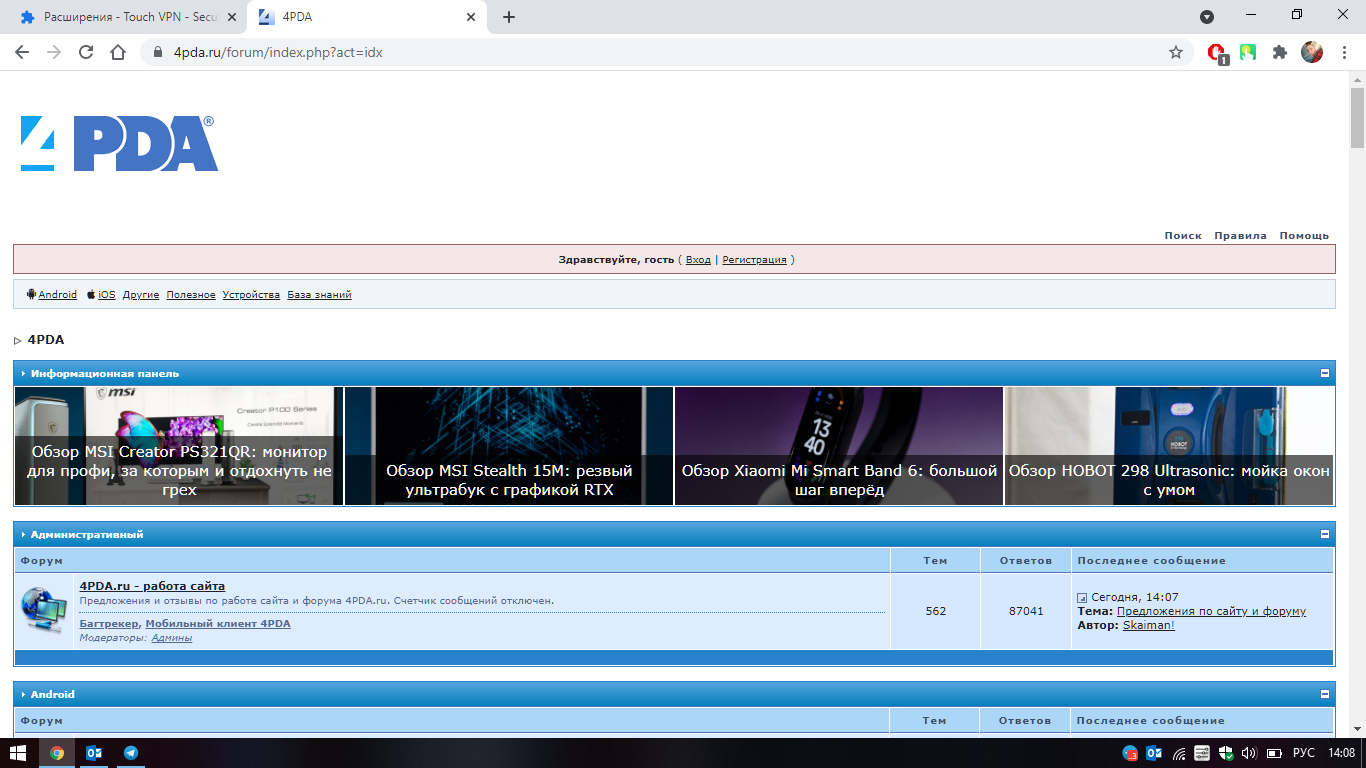1366x768 pixels.
Task: Open the Windows Start button
Action: point(18,753)
